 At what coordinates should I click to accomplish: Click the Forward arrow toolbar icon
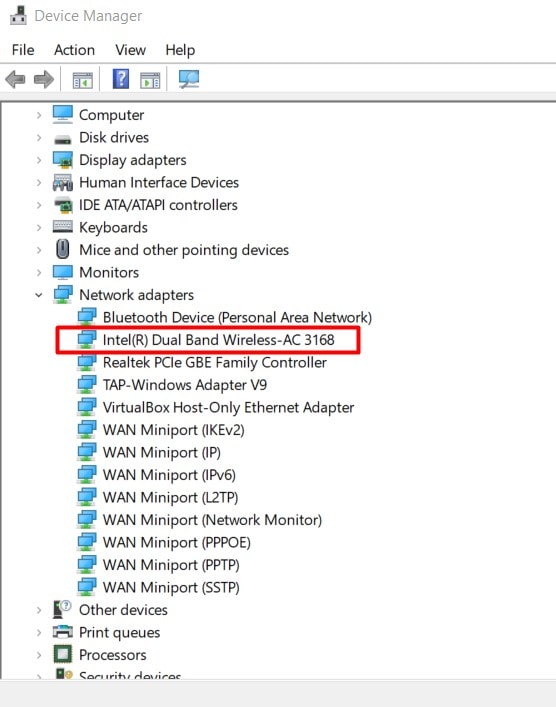[44, 79]
